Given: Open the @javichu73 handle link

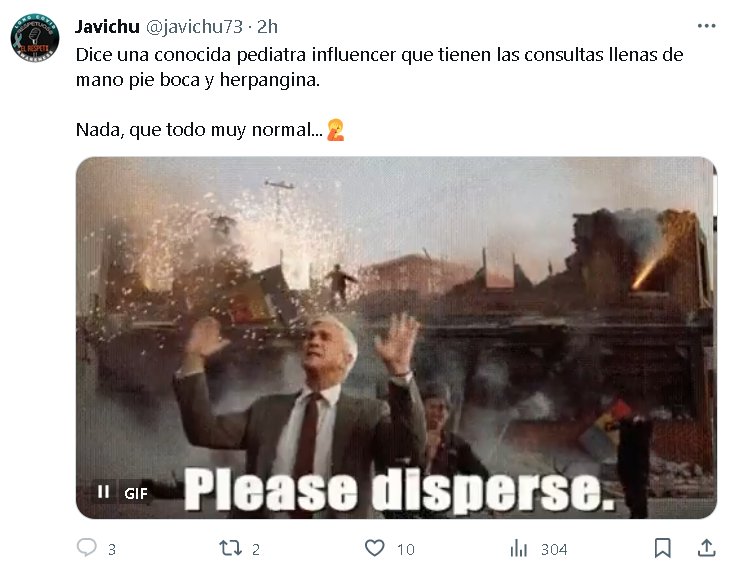Looking at the screenshot, I should 194,27.
